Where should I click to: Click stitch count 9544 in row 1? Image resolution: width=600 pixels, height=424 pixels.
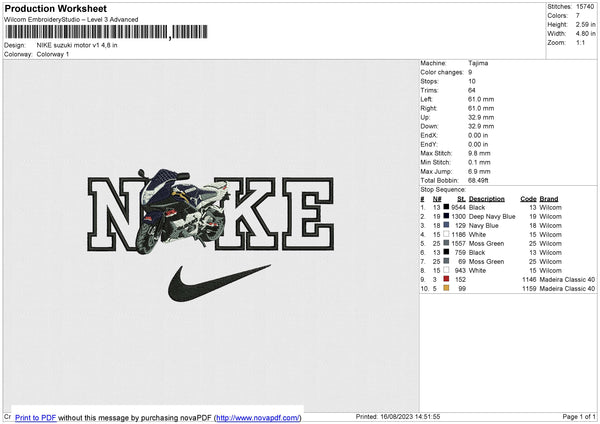coord(458,207)
